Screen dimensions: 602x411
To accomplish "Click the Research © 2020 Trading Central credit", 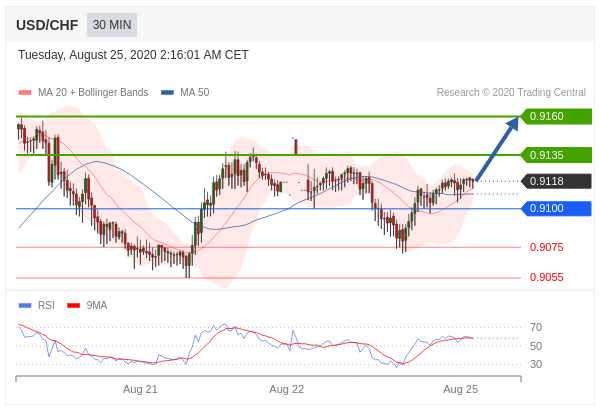I will point(511,92).
